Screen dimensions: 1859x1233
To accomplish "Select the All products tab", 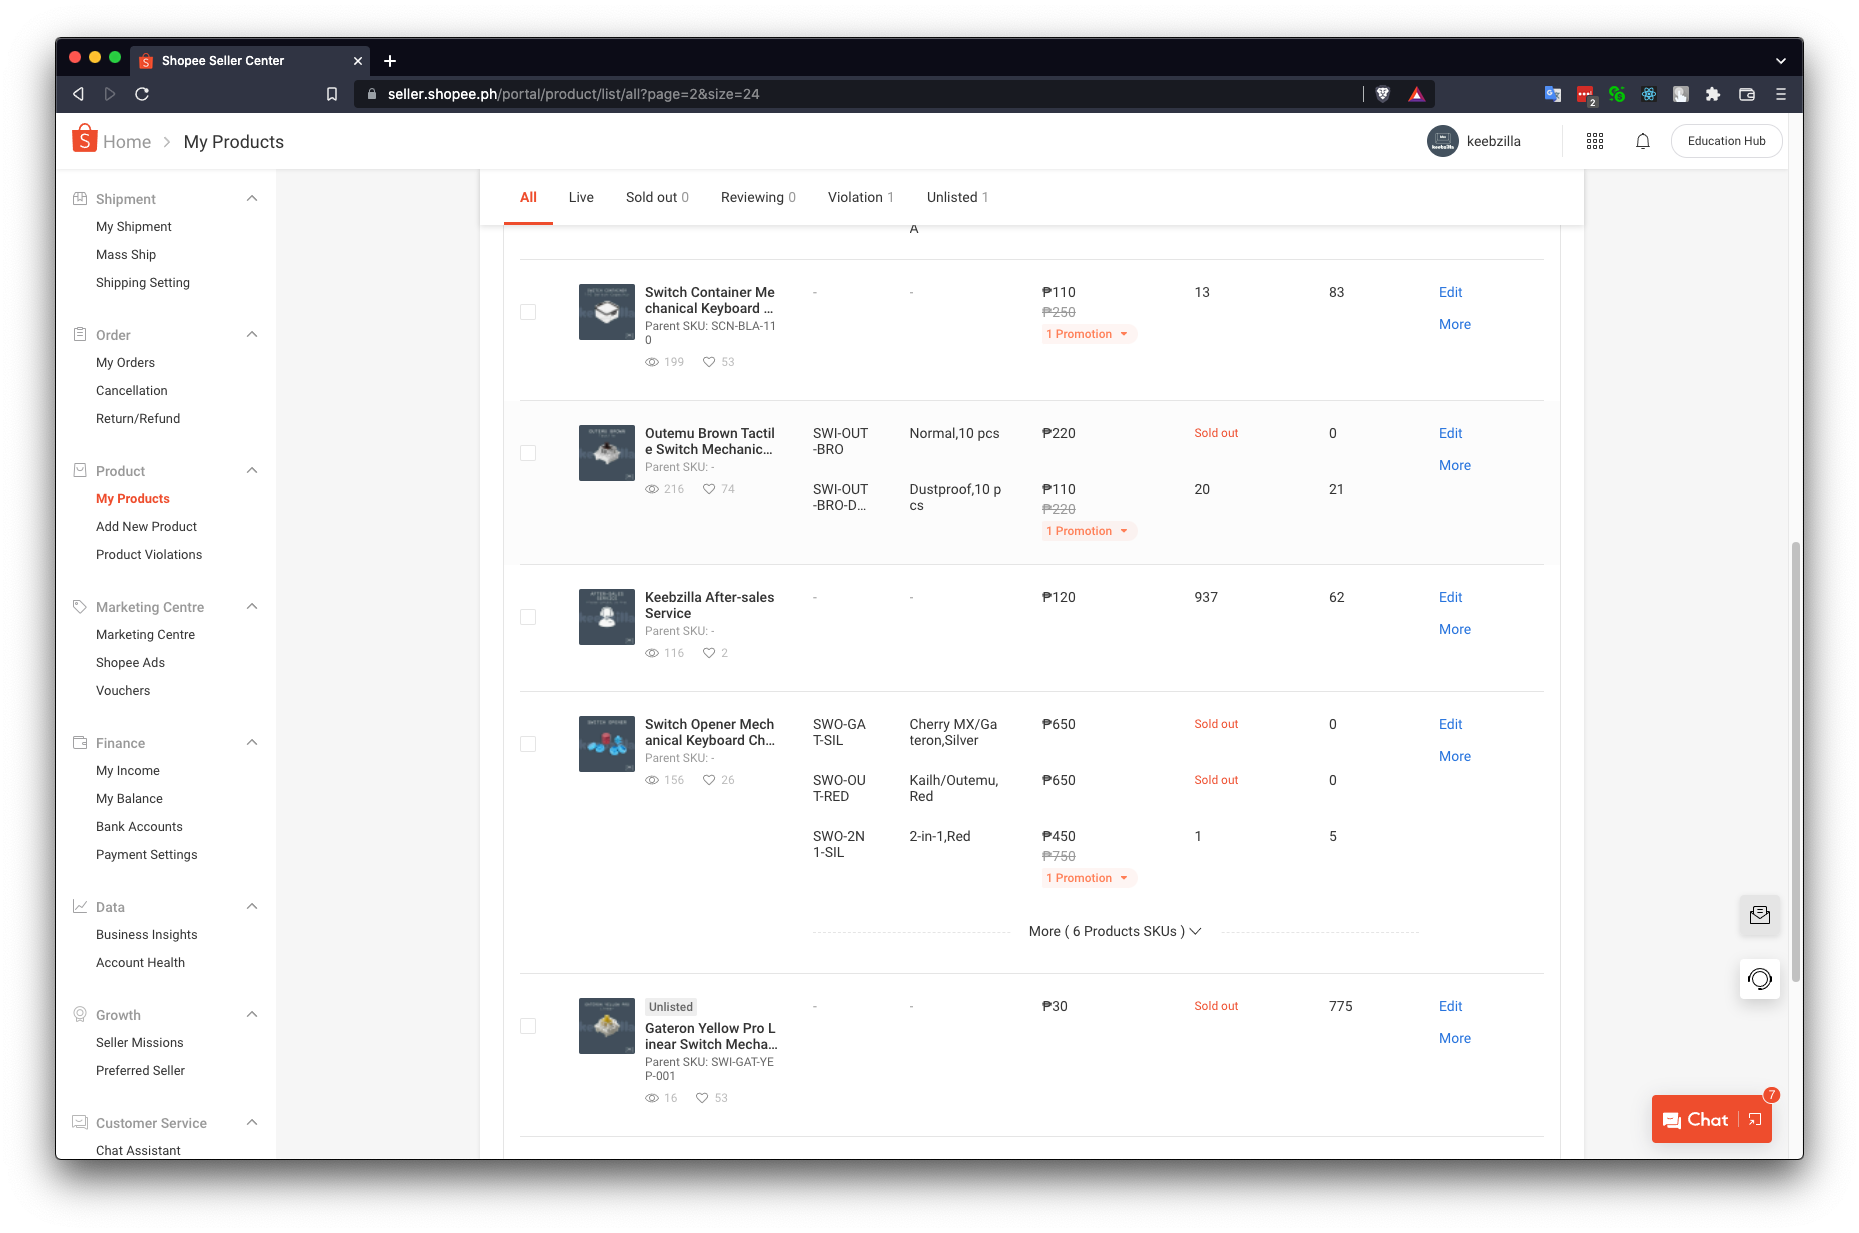I will coord(528,197).
